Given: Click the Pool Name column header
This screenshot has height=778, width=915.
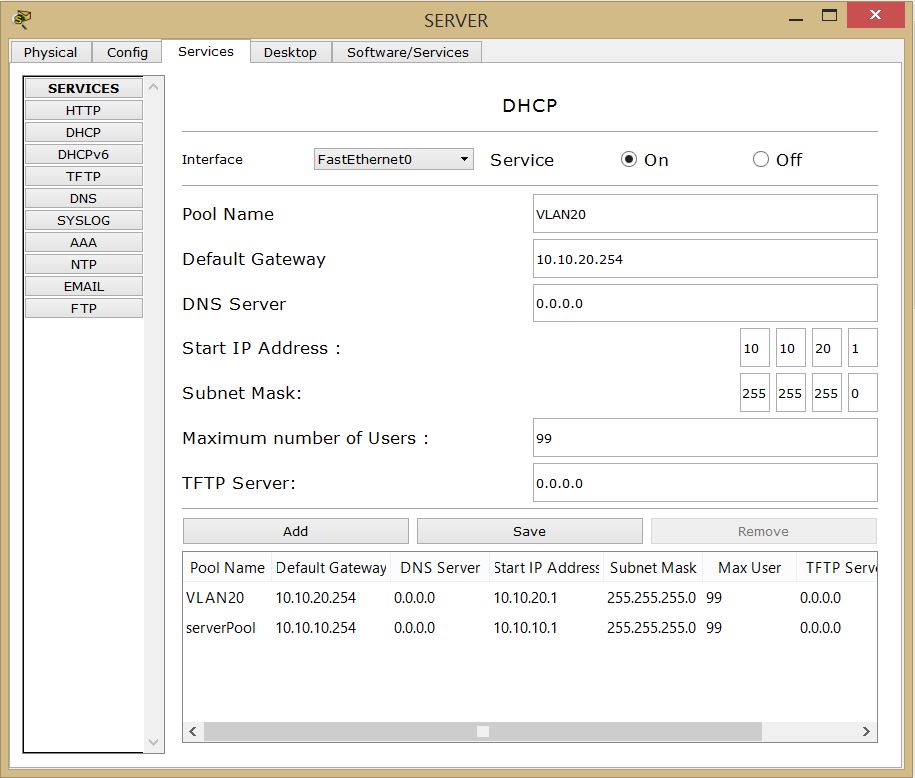Looking at the screenshot, I should [227, 567].
